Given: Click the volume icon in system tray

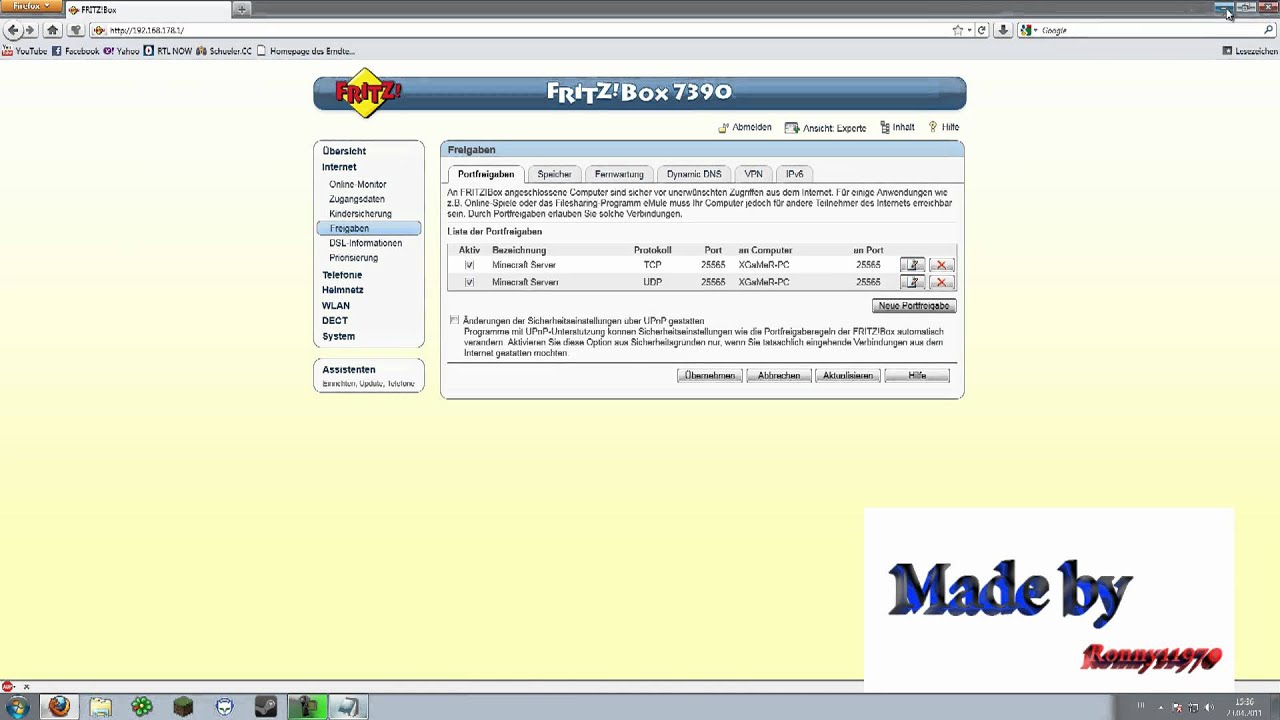Looking at the screenshot, I should pyautogui.click(x=1209, y=707).
